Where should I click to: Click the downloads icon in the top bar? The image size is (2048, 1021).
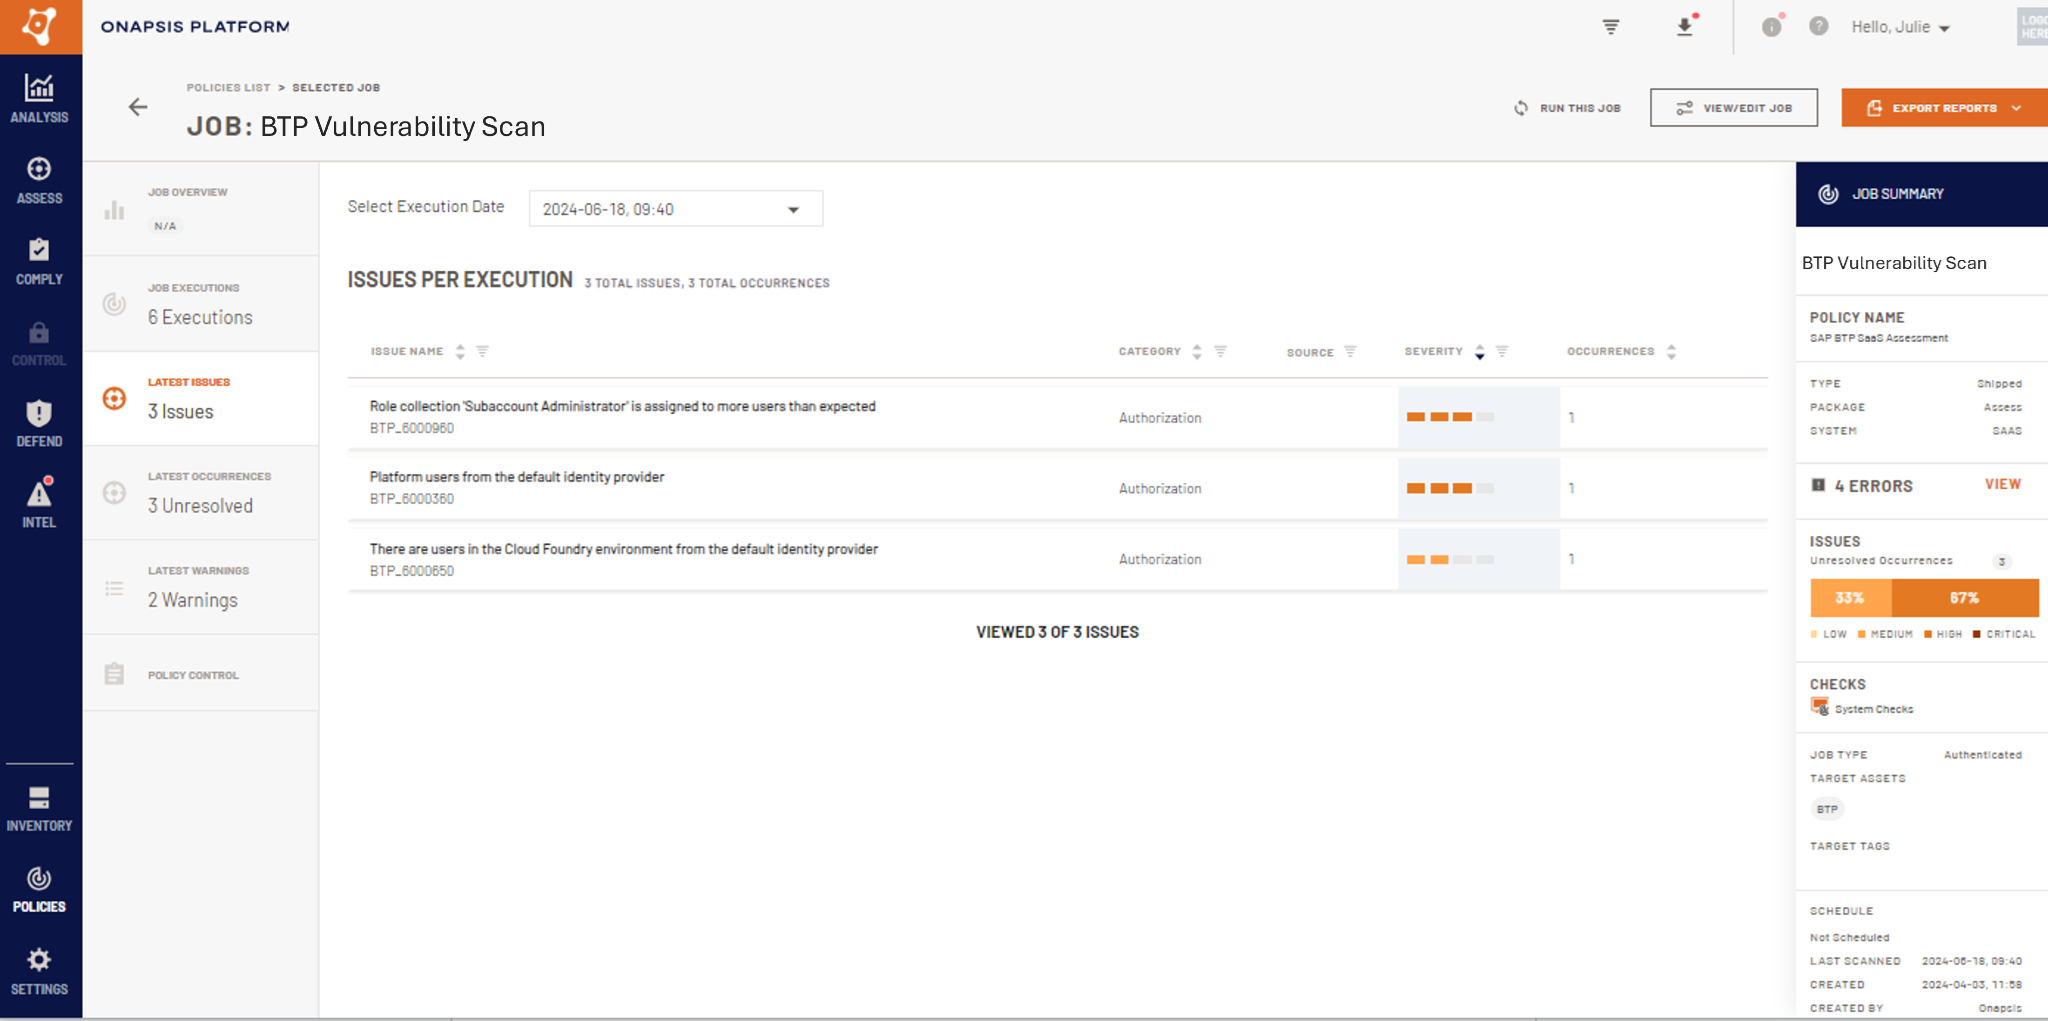[1685, 27]
